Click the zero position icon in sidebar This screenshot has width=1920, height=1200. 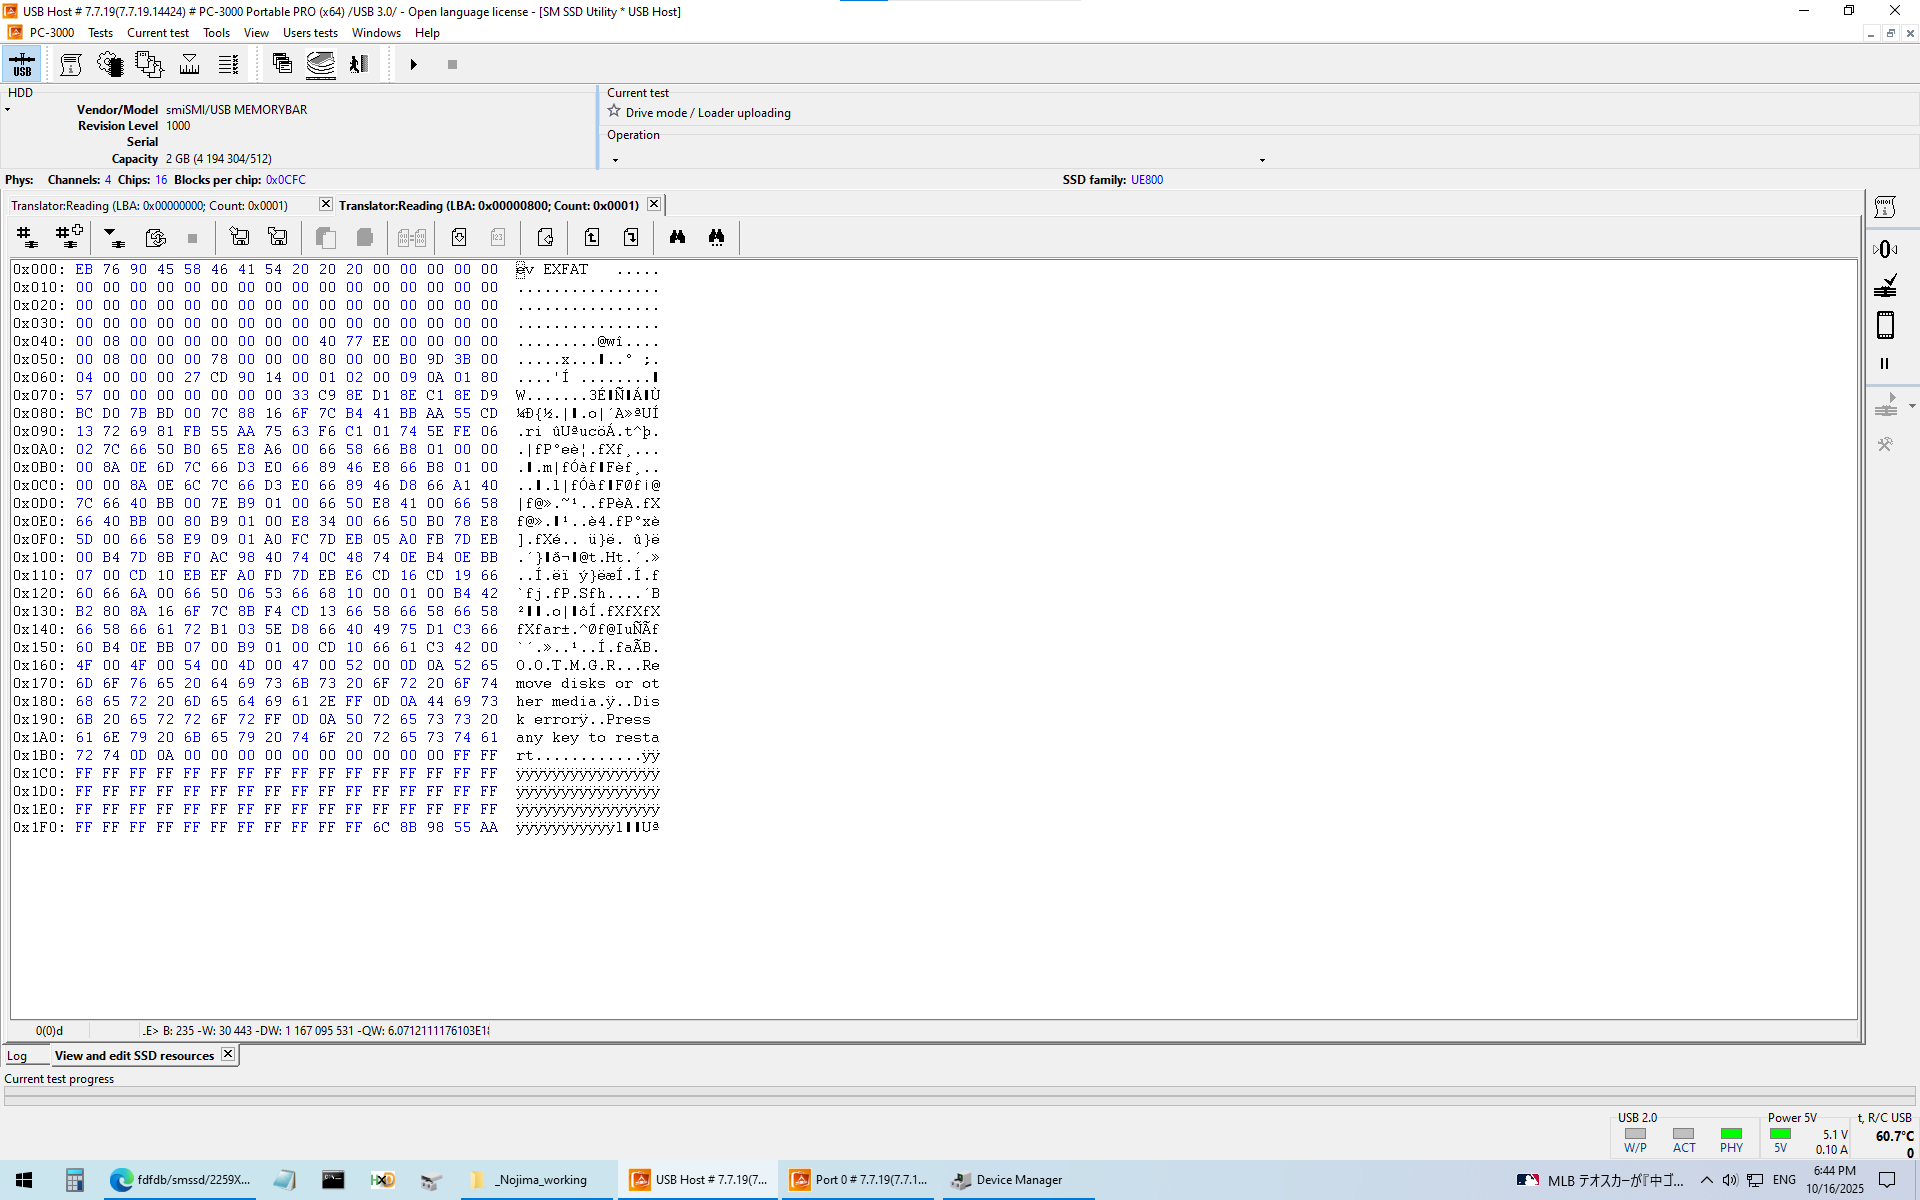click(x=1885, y=249)
